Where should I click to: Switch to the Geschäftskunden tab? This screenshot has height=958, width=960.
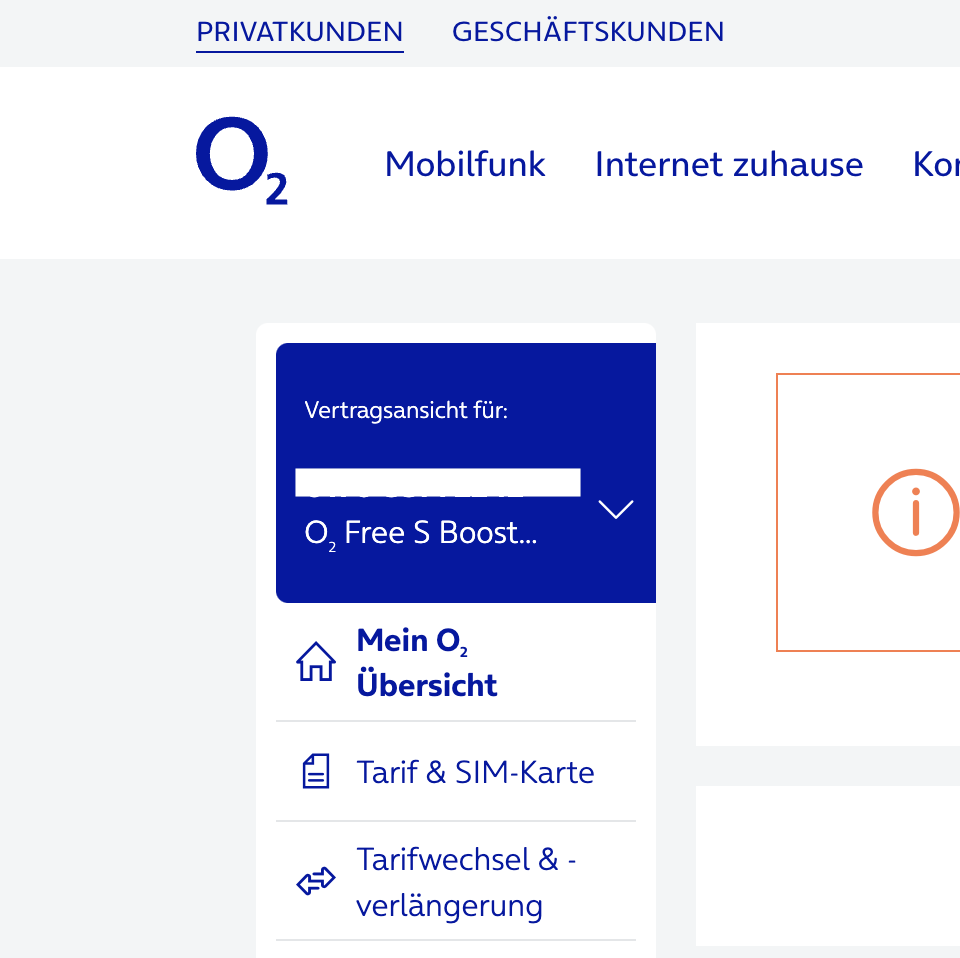tap(588, 32)
